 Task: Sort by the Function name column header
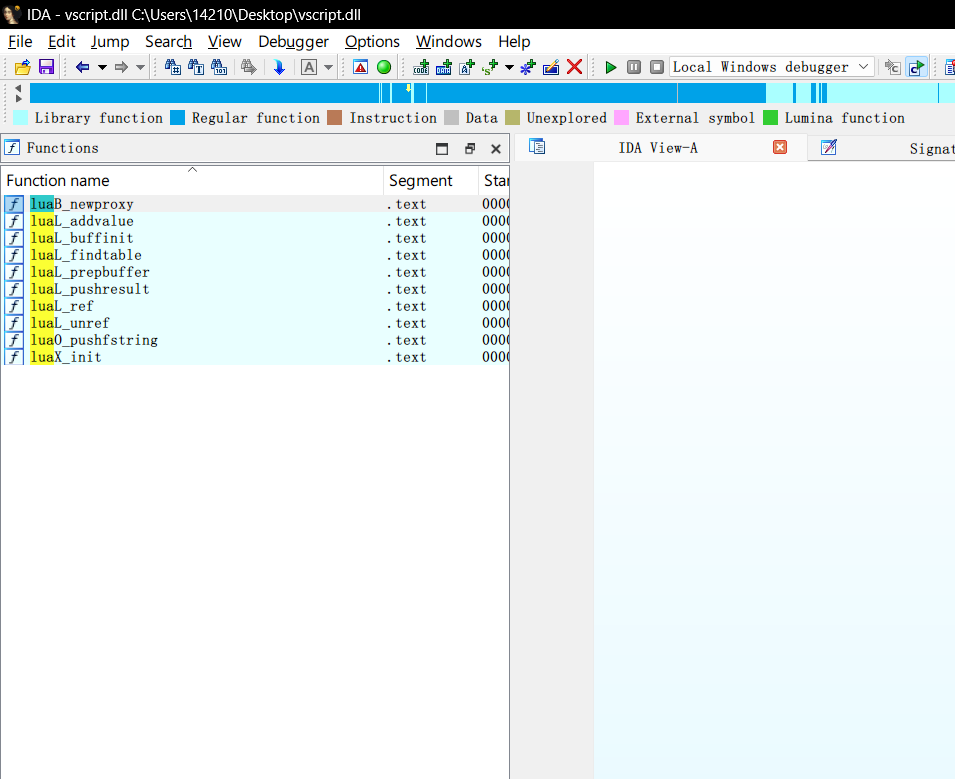click(x=192, y=180)
